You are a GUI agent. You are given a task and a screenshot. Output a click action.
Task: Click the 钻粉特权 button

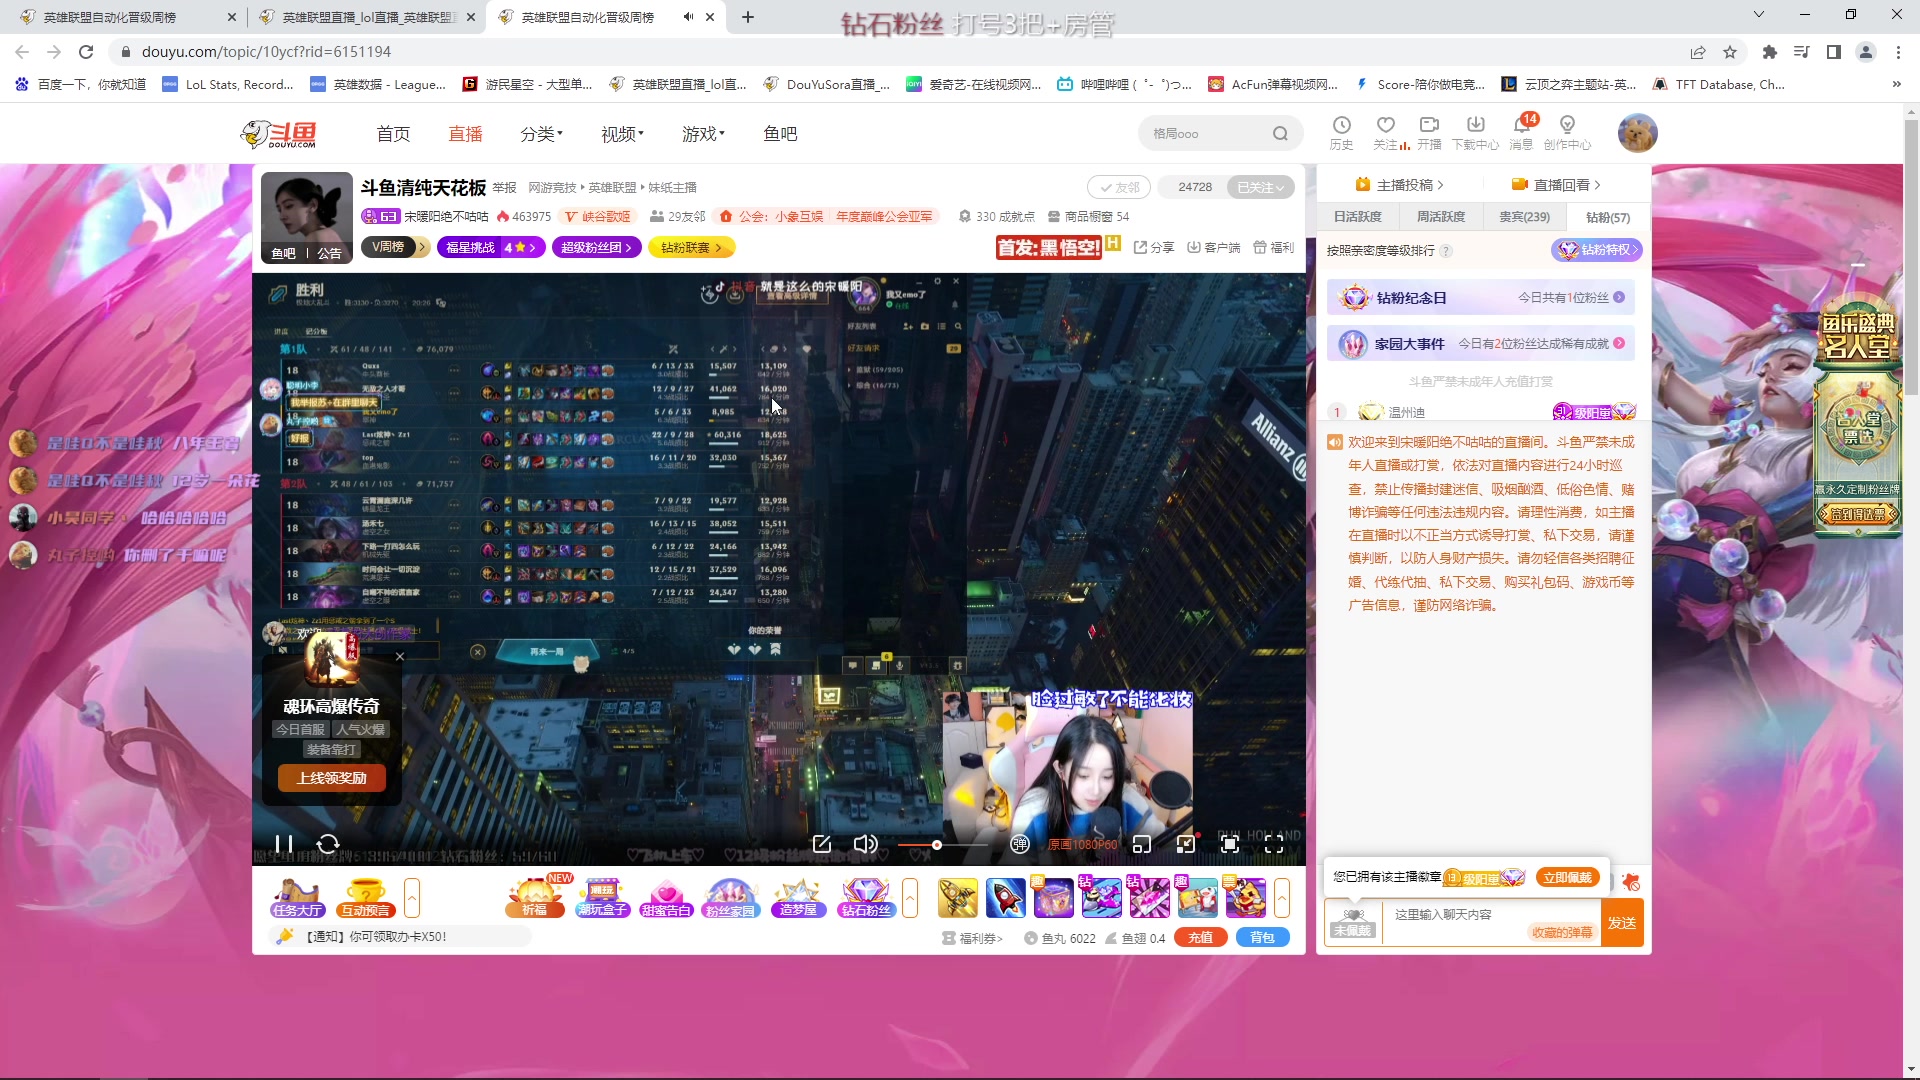(1597, 250)
